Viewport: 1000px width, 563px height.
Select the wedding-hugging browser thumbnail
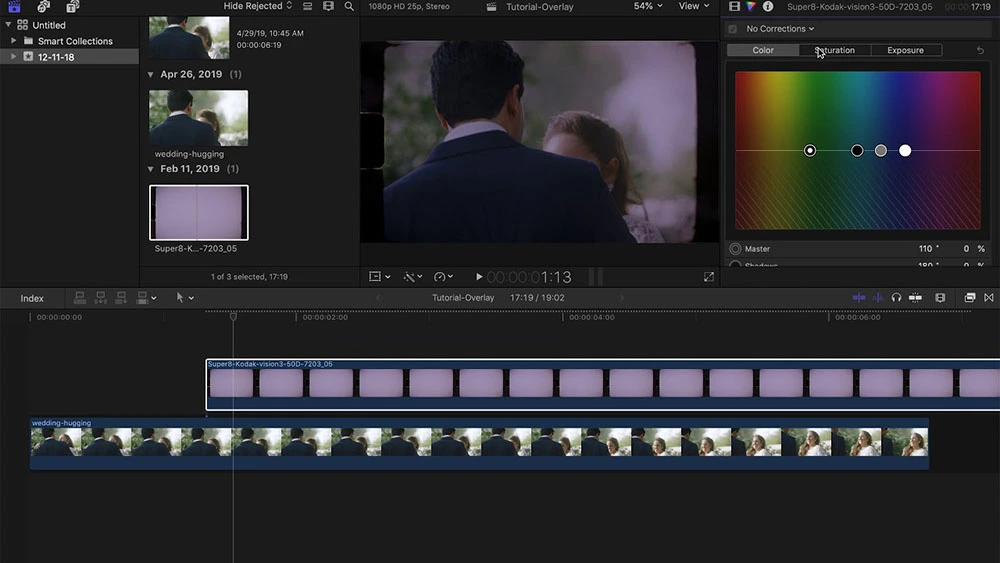coord(198,118)
